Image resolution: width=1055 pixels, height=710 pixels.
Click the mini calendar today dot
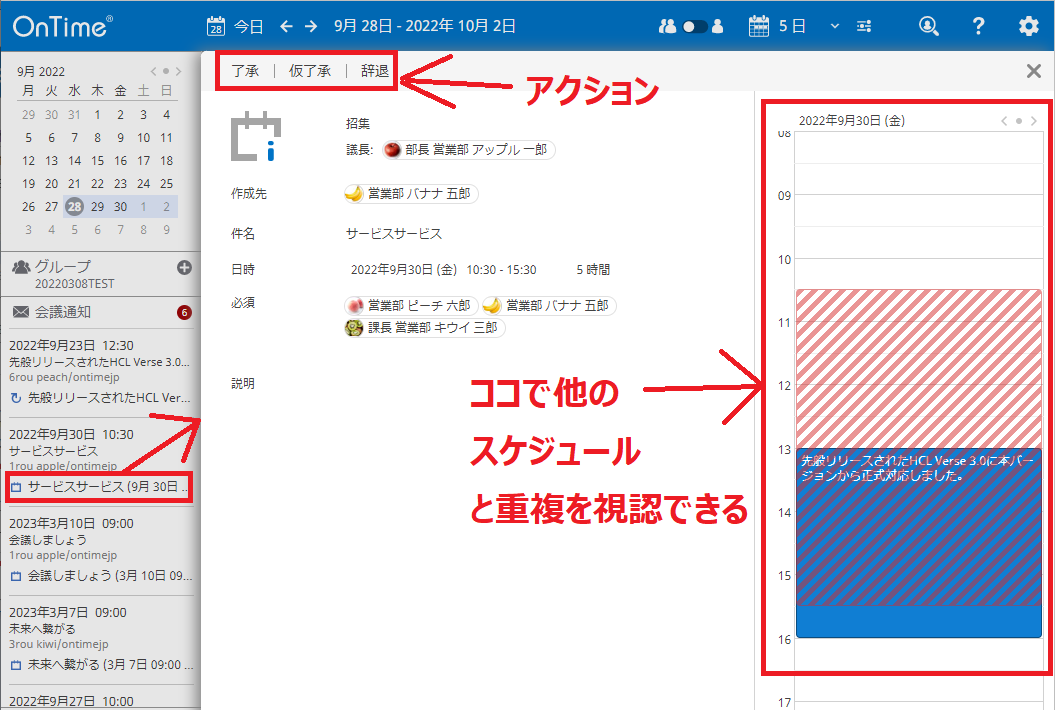(166, 71)
